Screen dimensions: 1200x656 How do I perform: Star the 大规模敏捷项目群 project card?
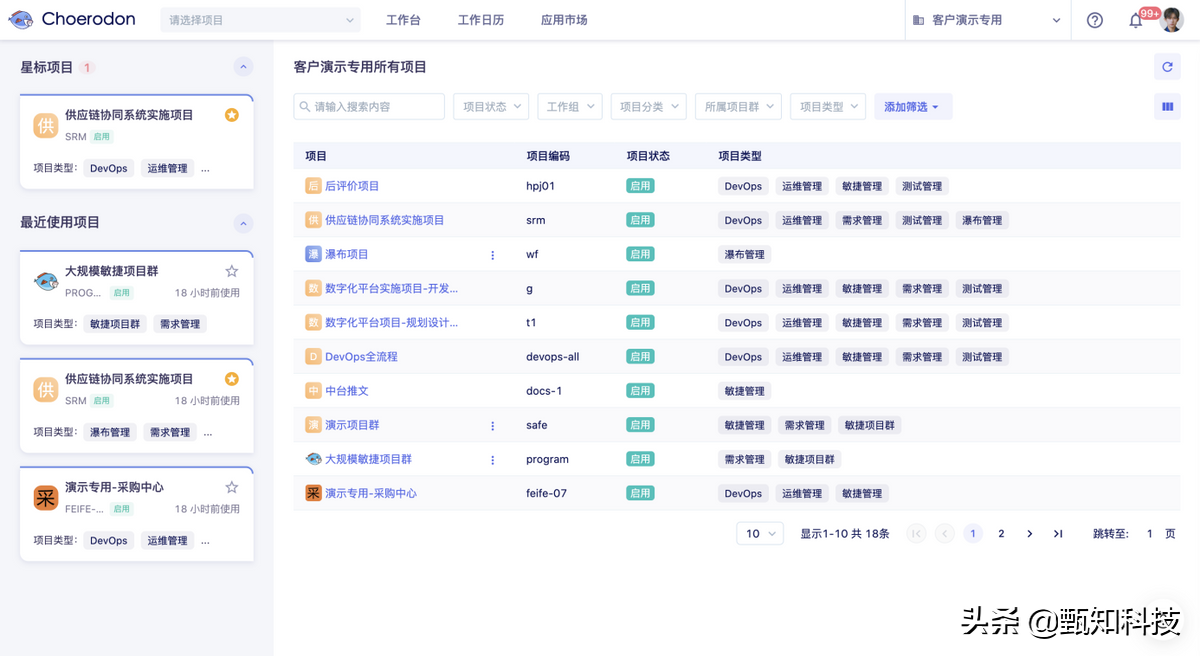(x=231, y=270)
